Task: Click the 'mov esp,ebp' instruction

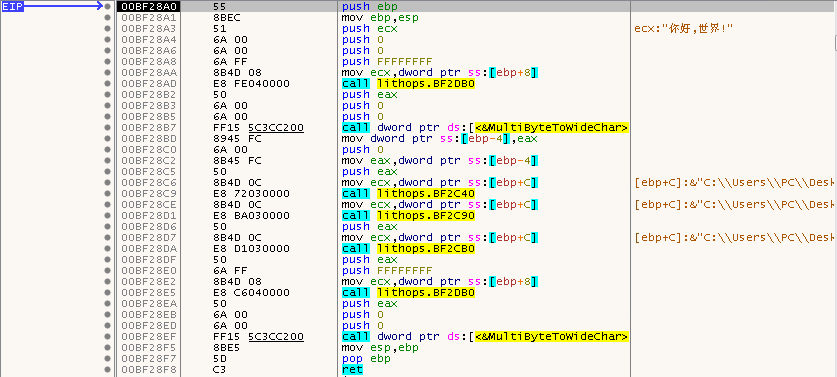Action: pyautogui.click(x=380, y=348)
